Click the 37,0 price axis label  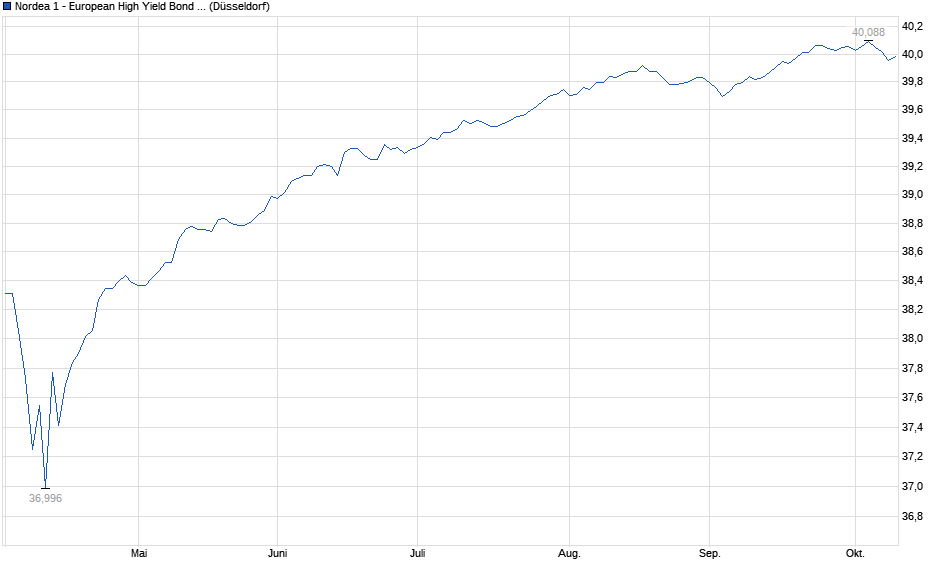pyautogui.click(x=912, y=486)
